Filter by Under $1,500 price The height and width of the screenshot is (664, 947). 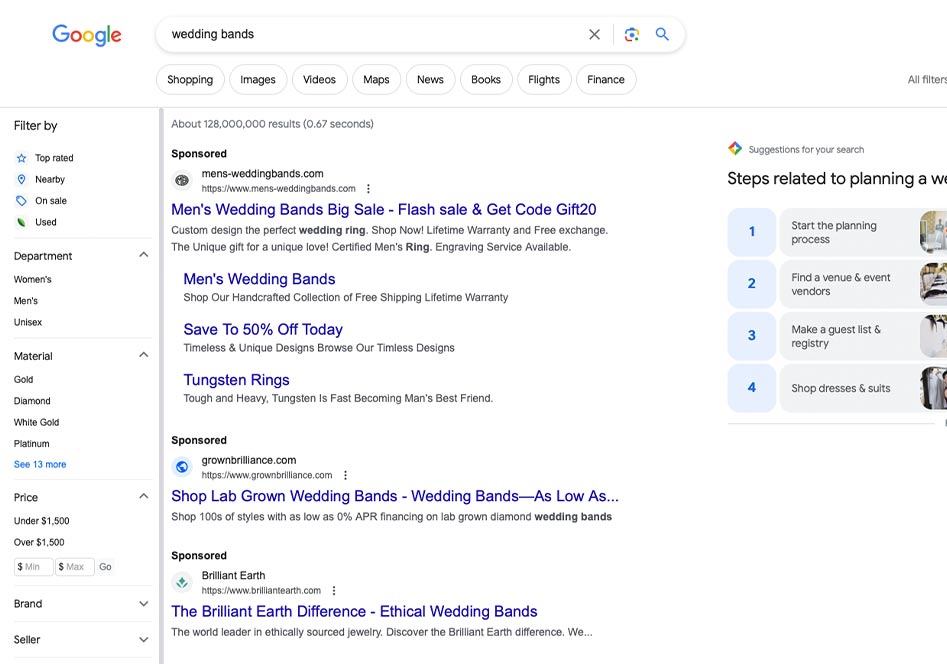click(x=42, y=521)
